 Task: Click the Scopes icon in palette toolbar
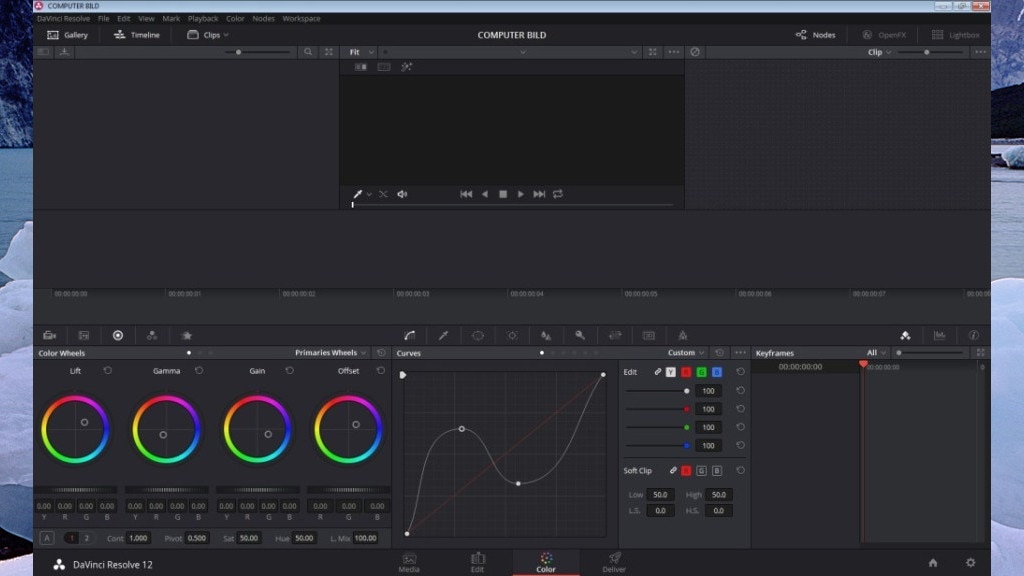(939, 336)
